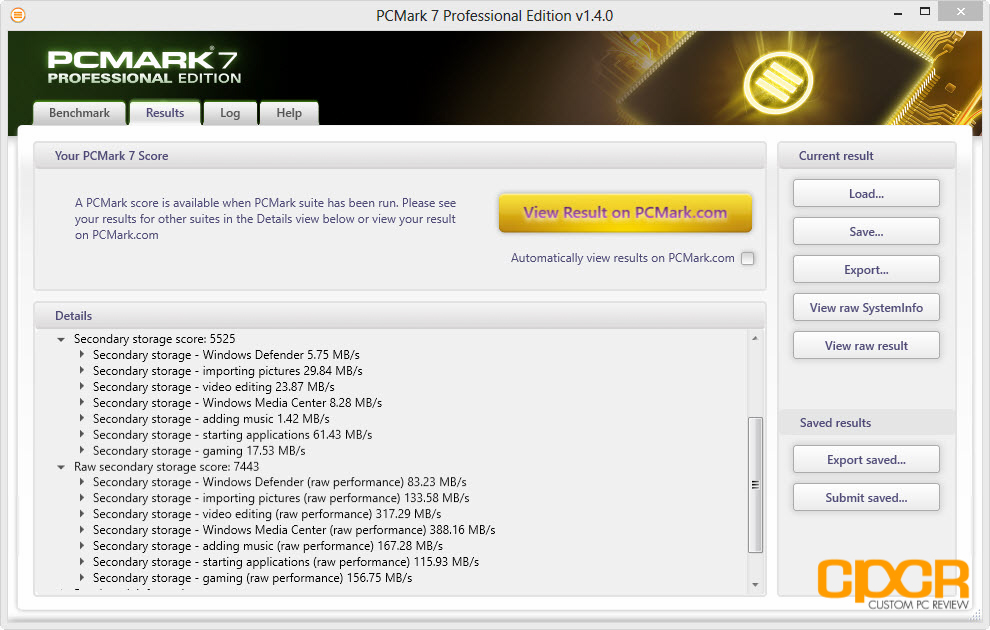Select gaming (raw performance) 156.75 MB/s row
Image resolution: width=990 pixels, height=630 pixels.
tap(253, 578)
